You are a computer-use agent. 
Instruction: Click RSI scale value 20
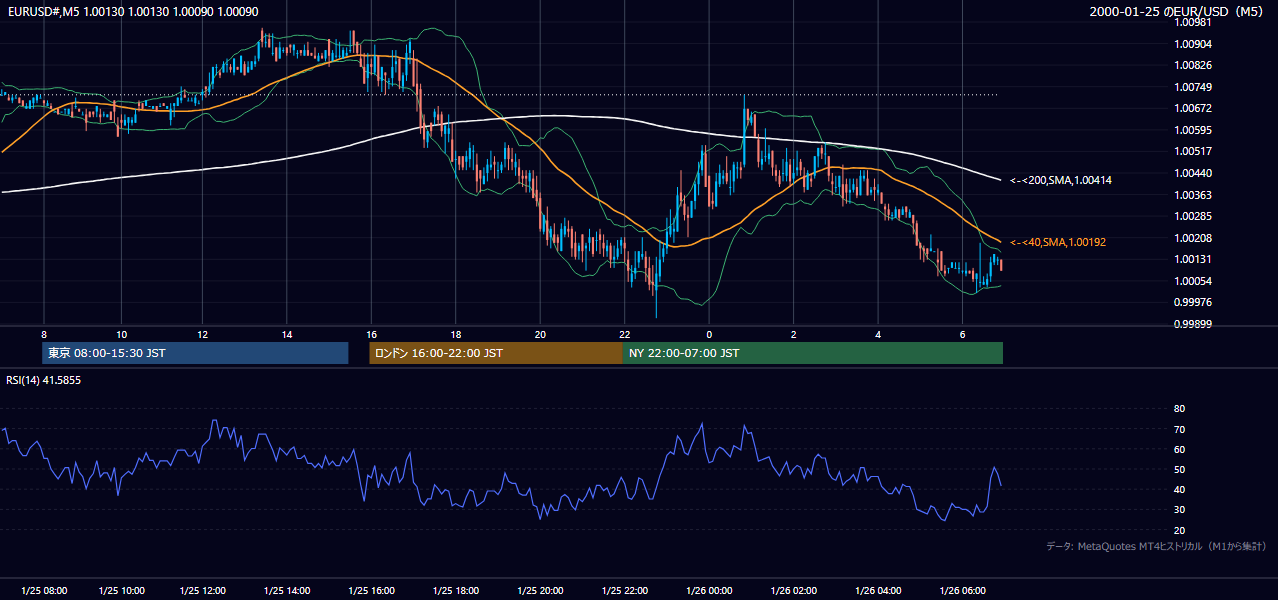(x=1179, y=530)
